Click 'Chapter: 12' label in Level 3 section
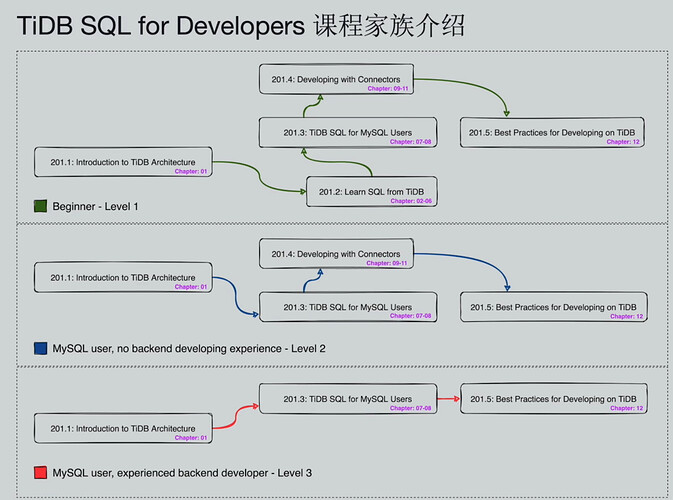 point(627,408)
